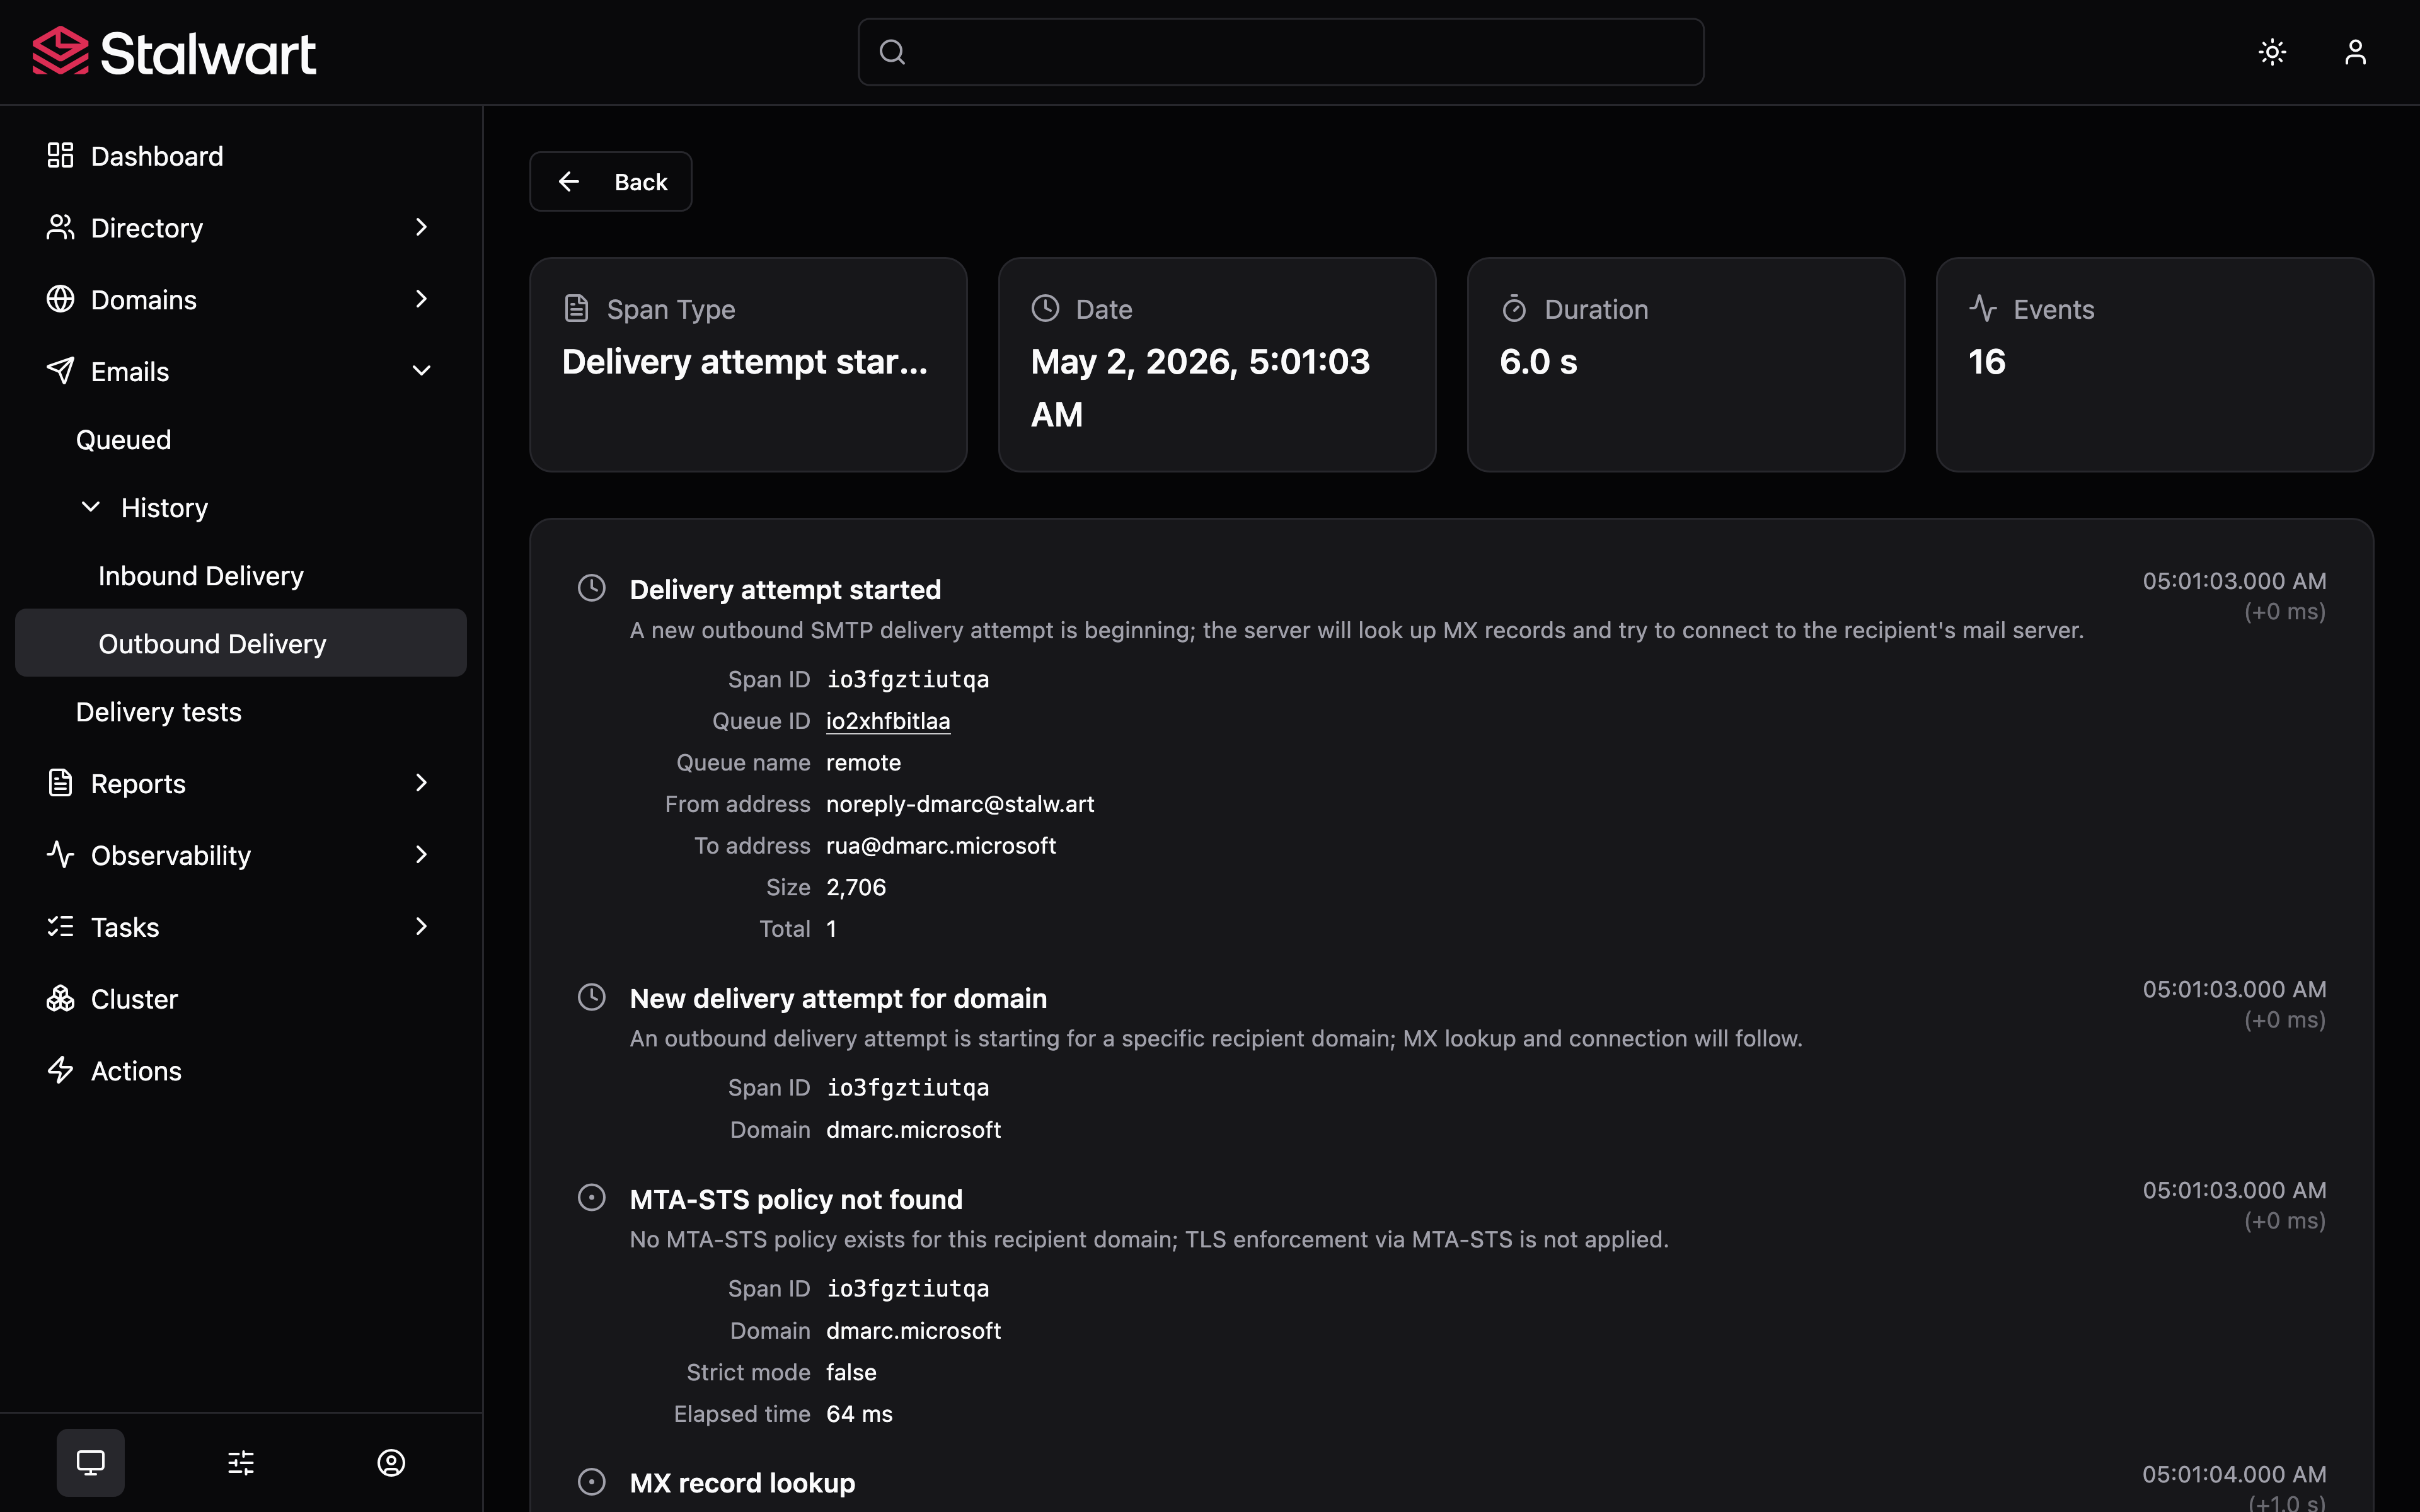
Task: Select Outbound Delivery in sidebar
Action: pyautogui.click(x=241, y=643)
